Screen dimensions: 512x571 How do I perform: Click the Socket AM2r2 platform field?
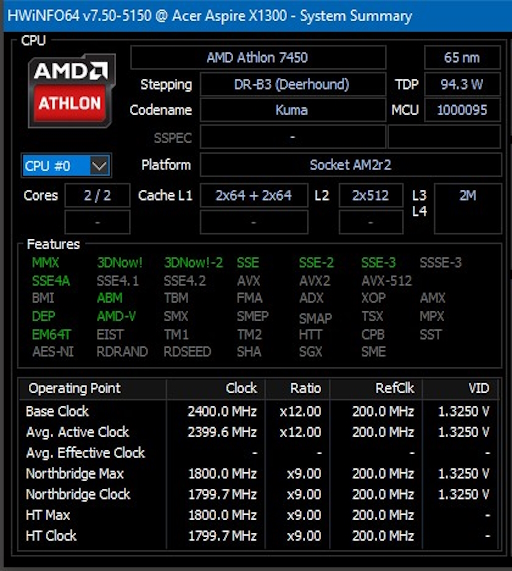pos(351,165)
